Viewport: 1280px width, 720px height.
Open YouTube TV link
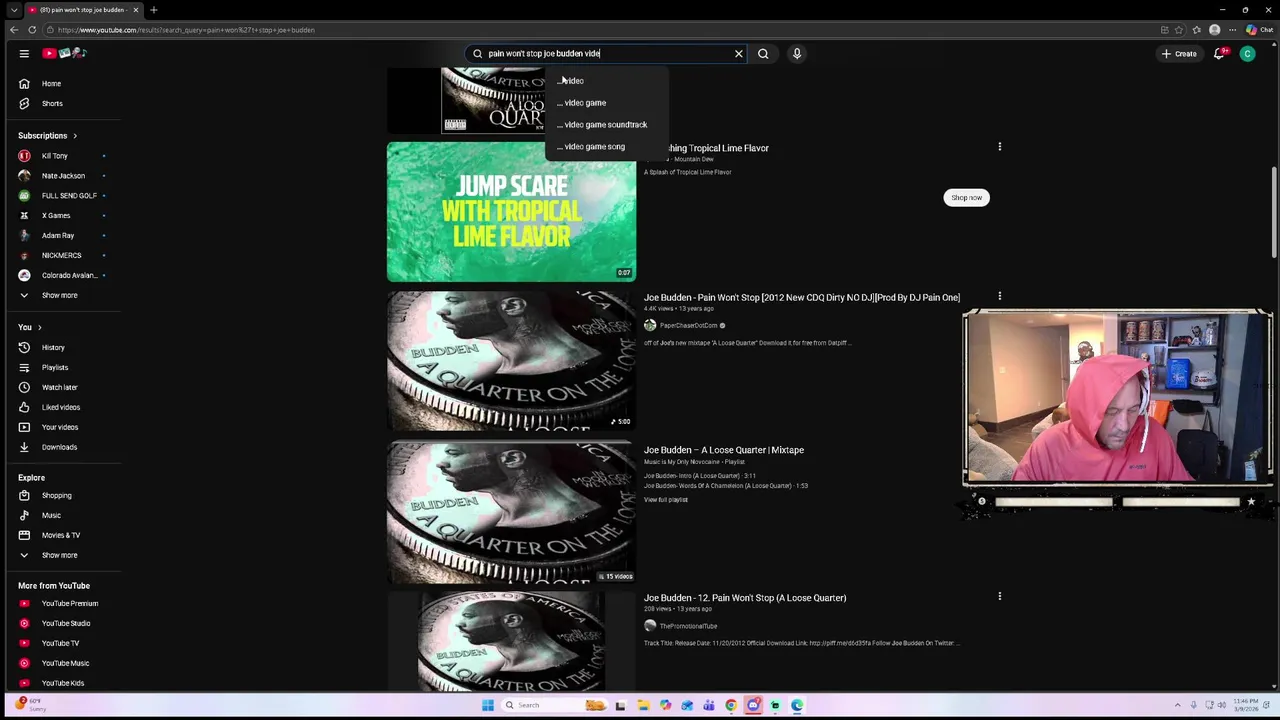[60, 644]
